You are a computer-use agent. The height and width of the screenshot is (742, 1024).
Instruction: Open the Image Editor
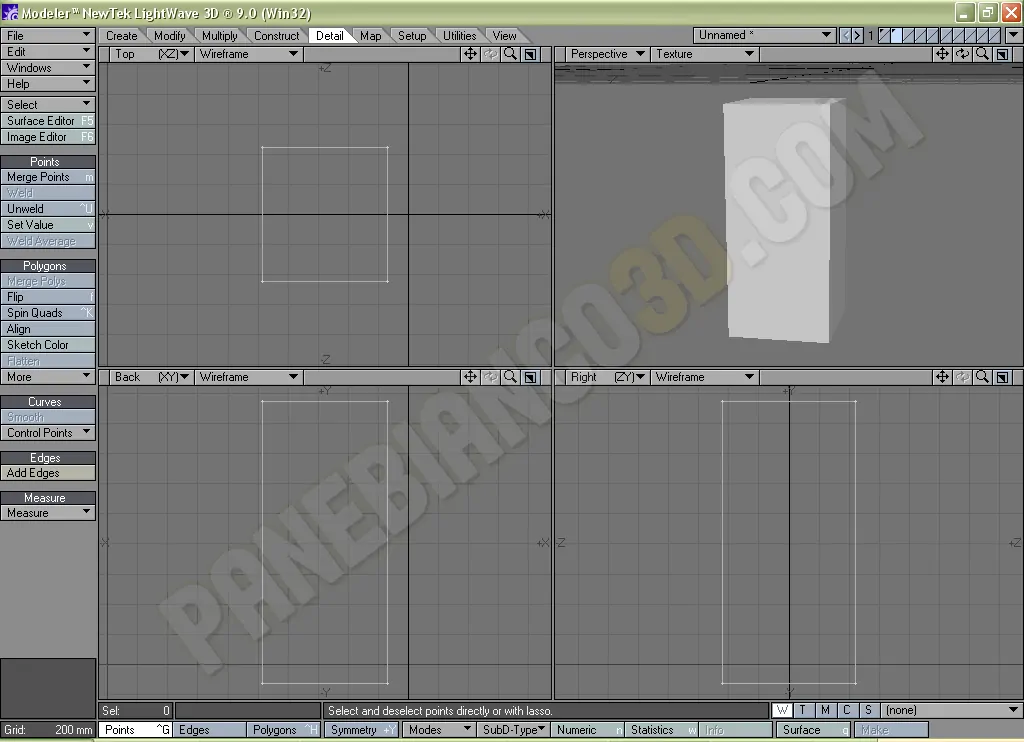coord(48,137)
